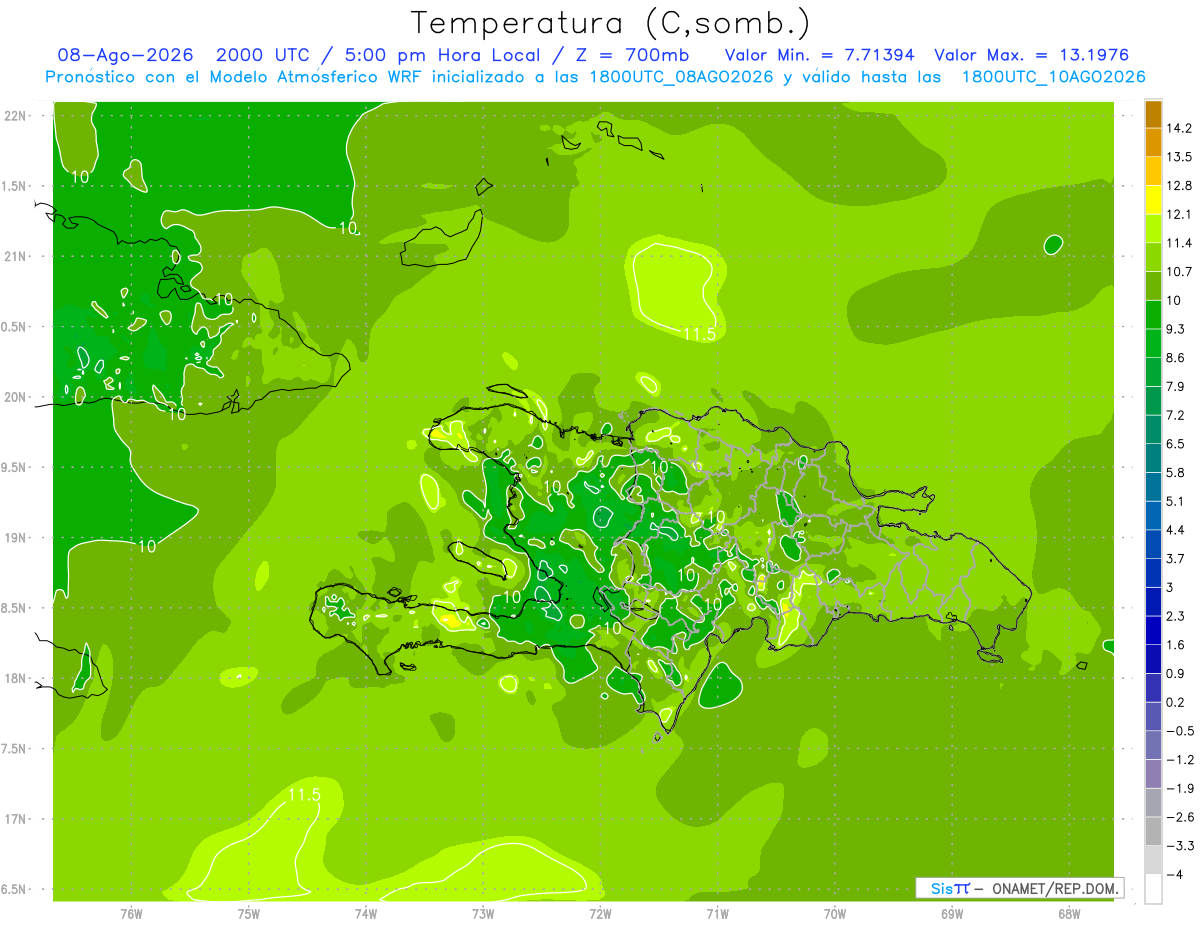
Task: Click the "21N" latitude label
Action: pos(15,256)
